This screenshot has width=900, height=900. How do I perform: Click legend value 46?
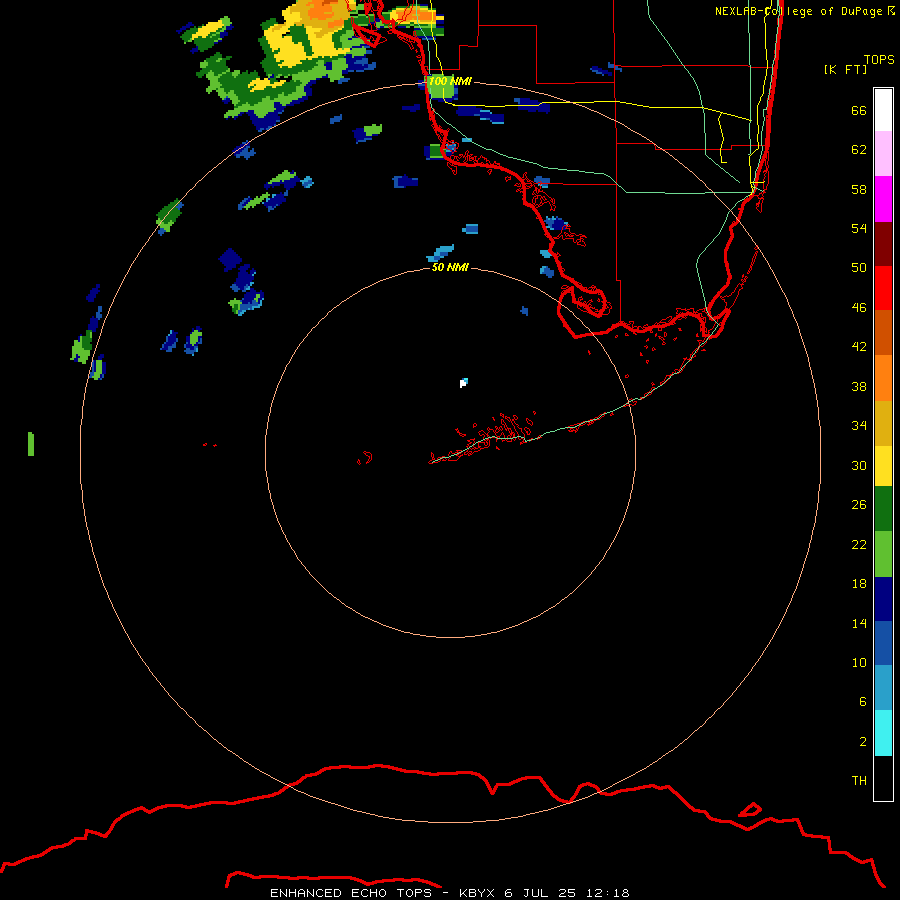[x=859, y=308]
